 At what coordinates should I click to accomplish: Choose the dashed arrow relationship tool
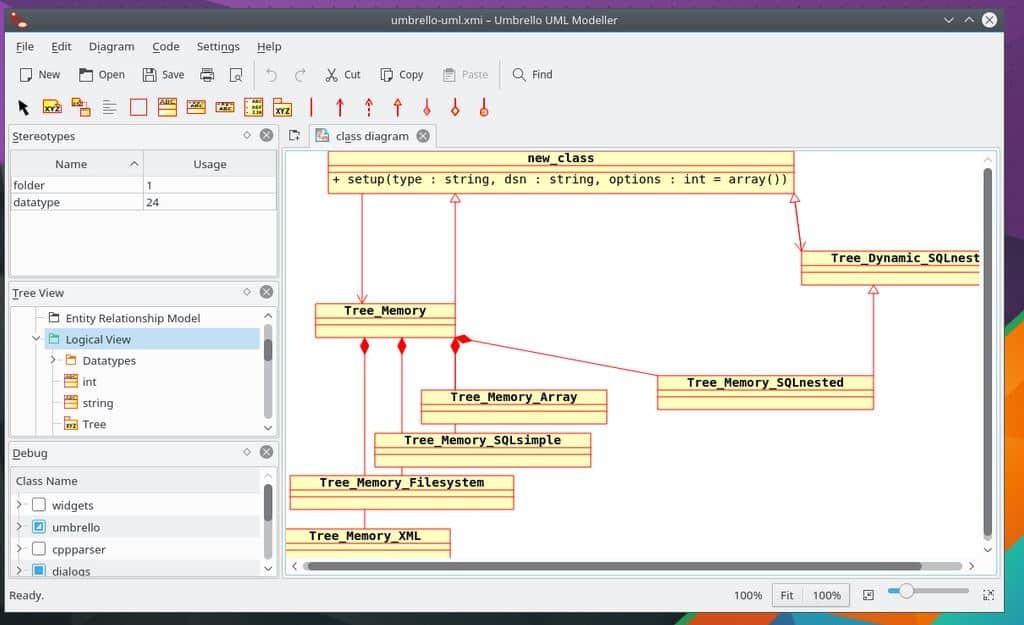(369, 107)
